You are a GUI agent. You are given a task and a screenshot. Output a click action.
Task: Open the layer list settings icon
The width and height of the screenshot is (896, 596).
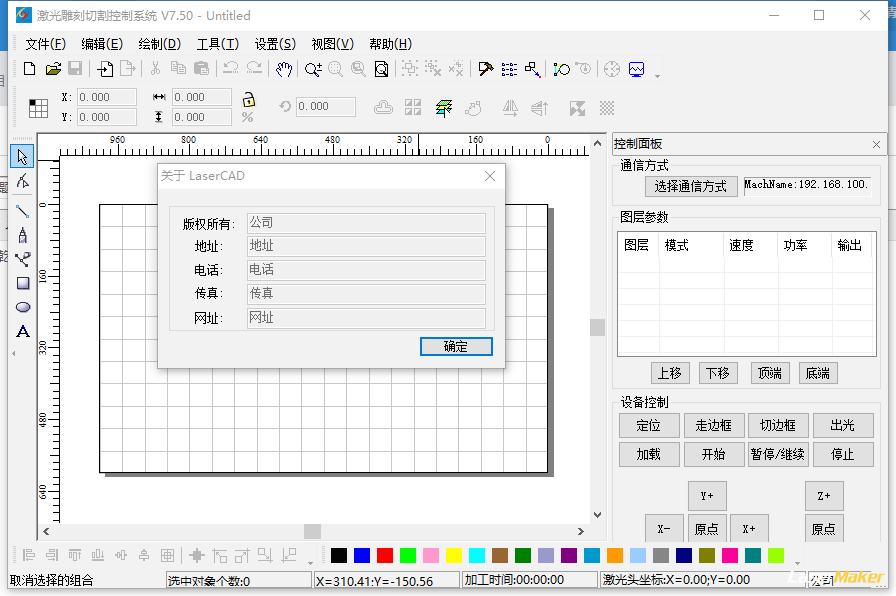coord(509,69)
